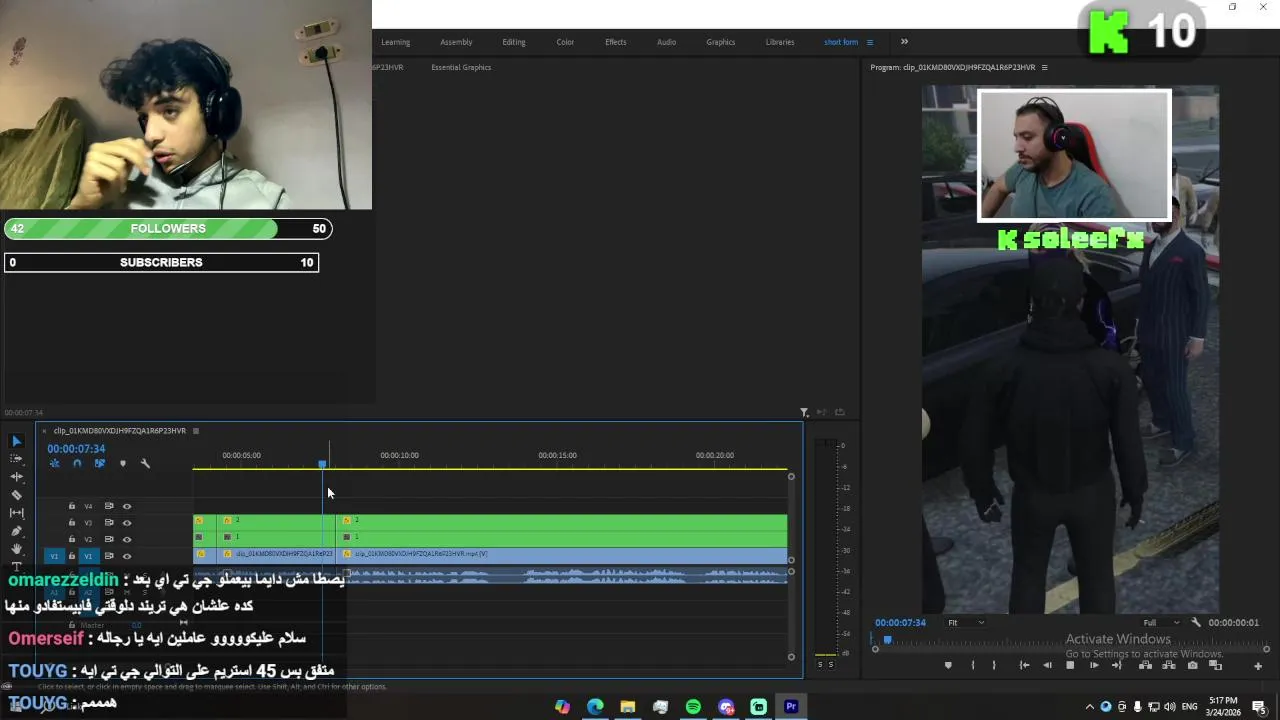Open Windows notification center

tap(1258, 706)
